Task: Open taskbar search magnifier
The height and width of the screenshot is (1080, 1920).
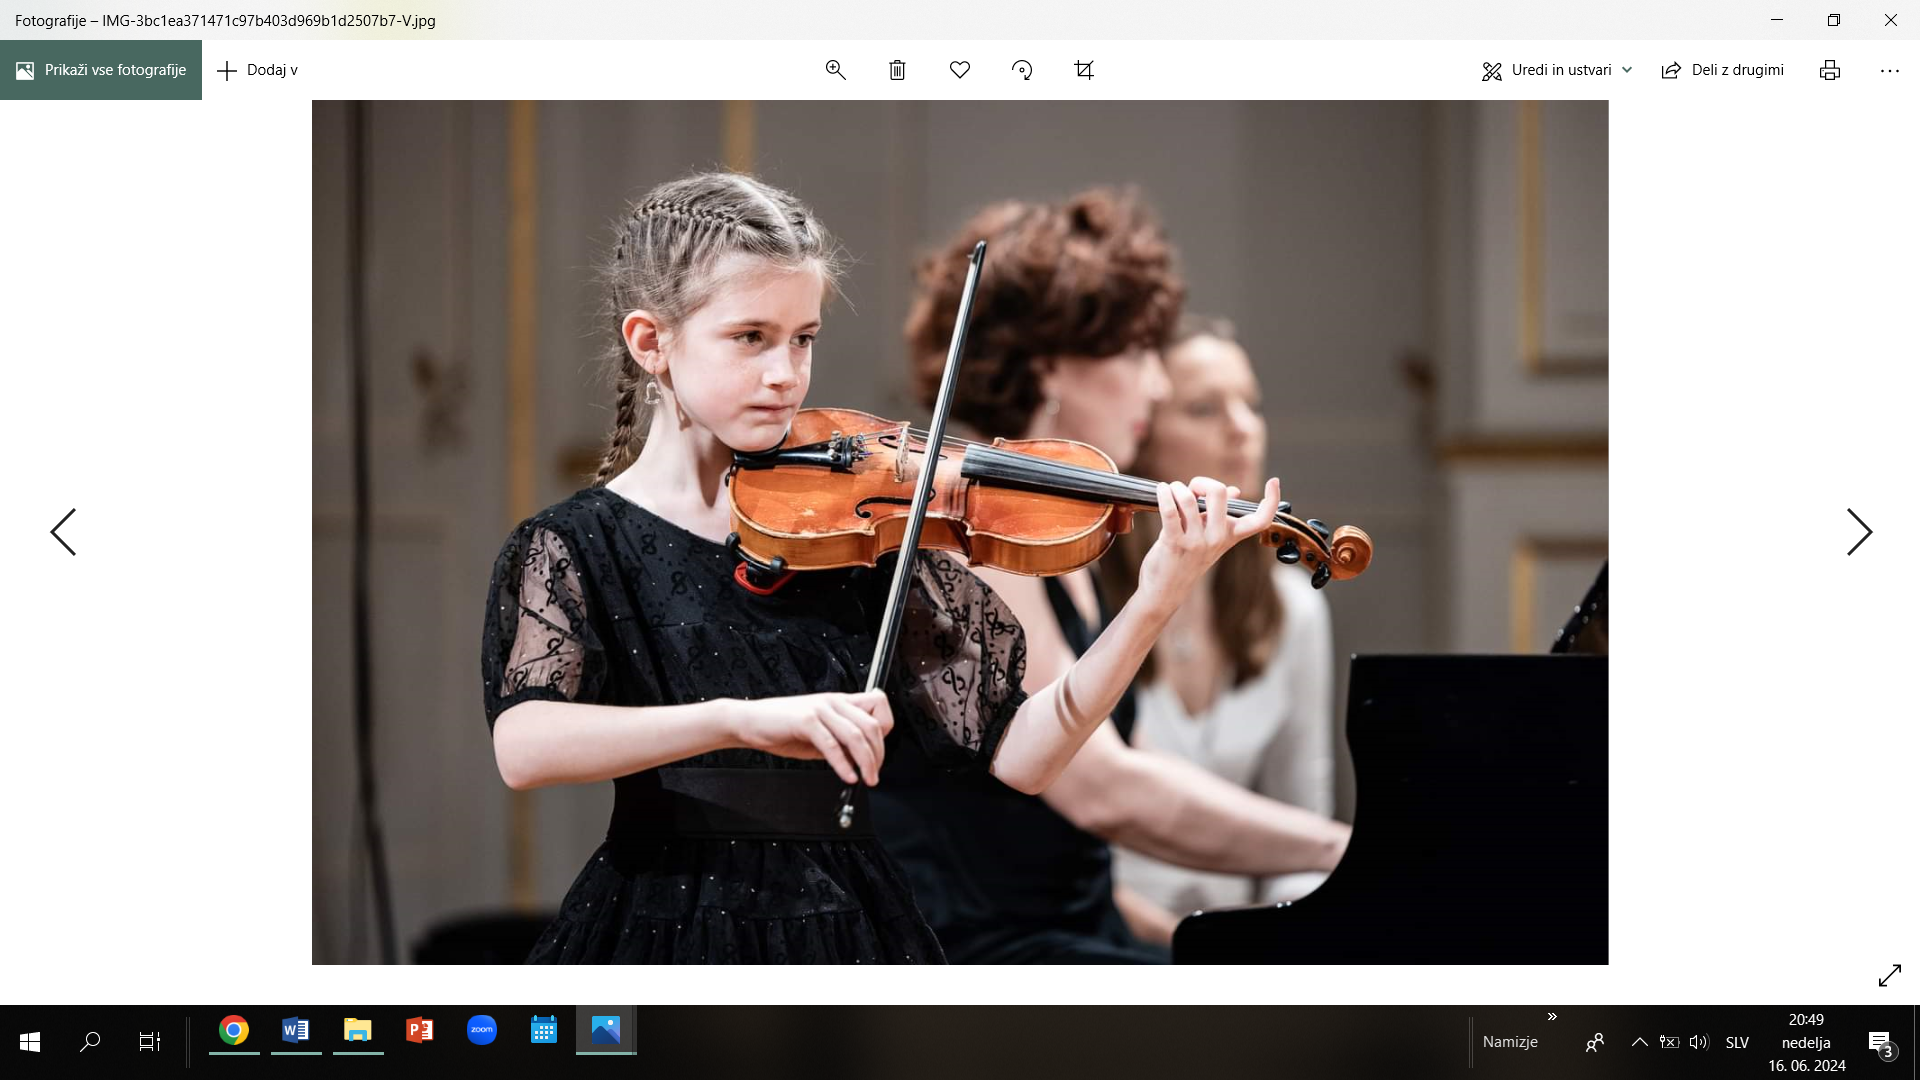Action: click(x=90, y=1042)
